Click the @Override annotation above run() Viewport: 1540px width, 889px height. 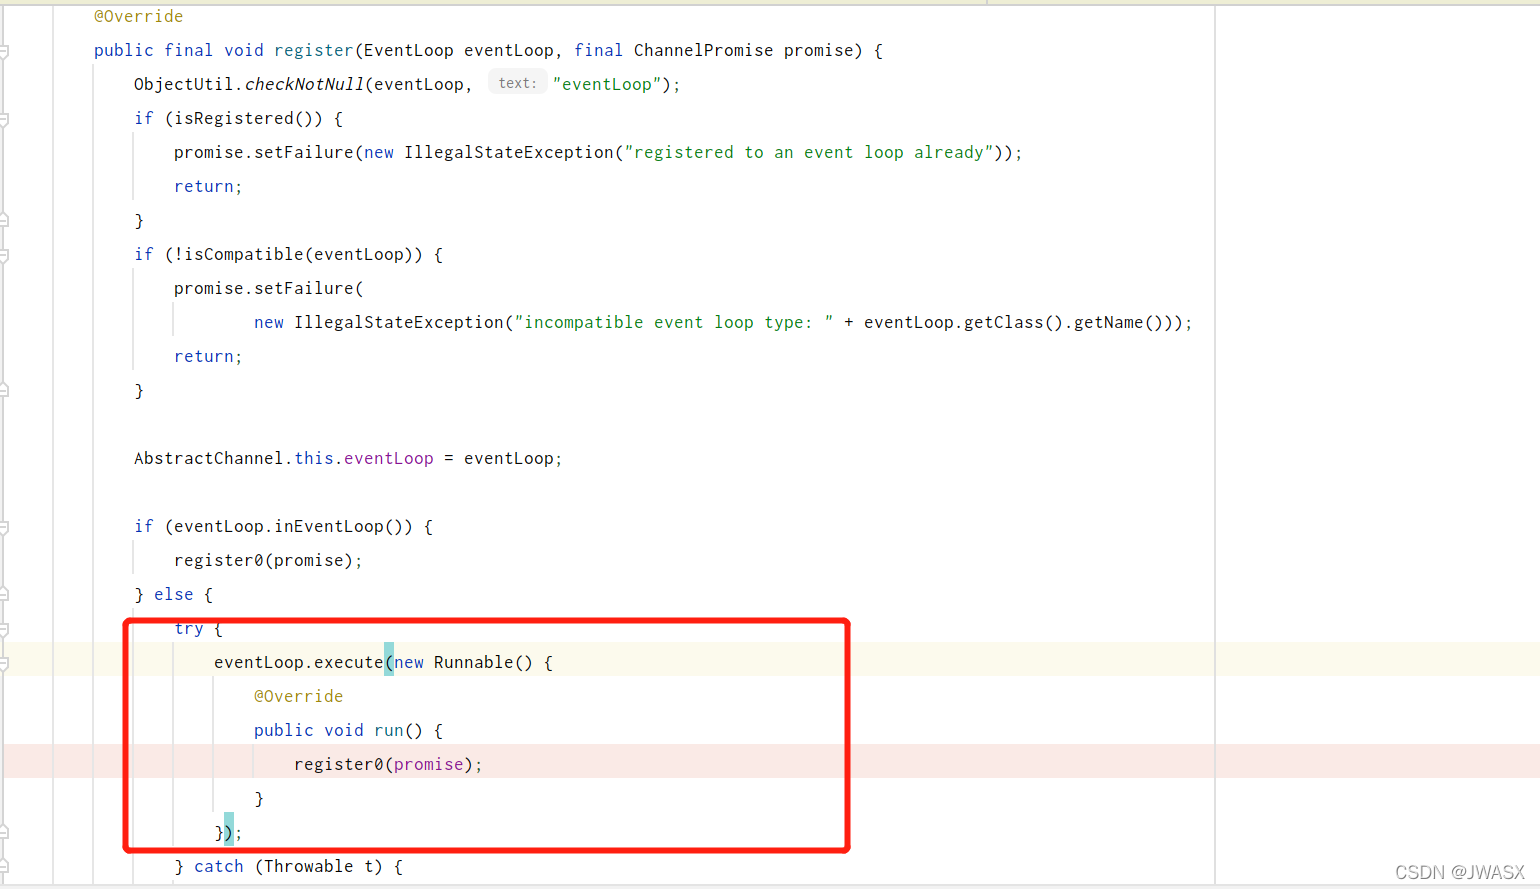pyautogui.click(x=298, y=697)
